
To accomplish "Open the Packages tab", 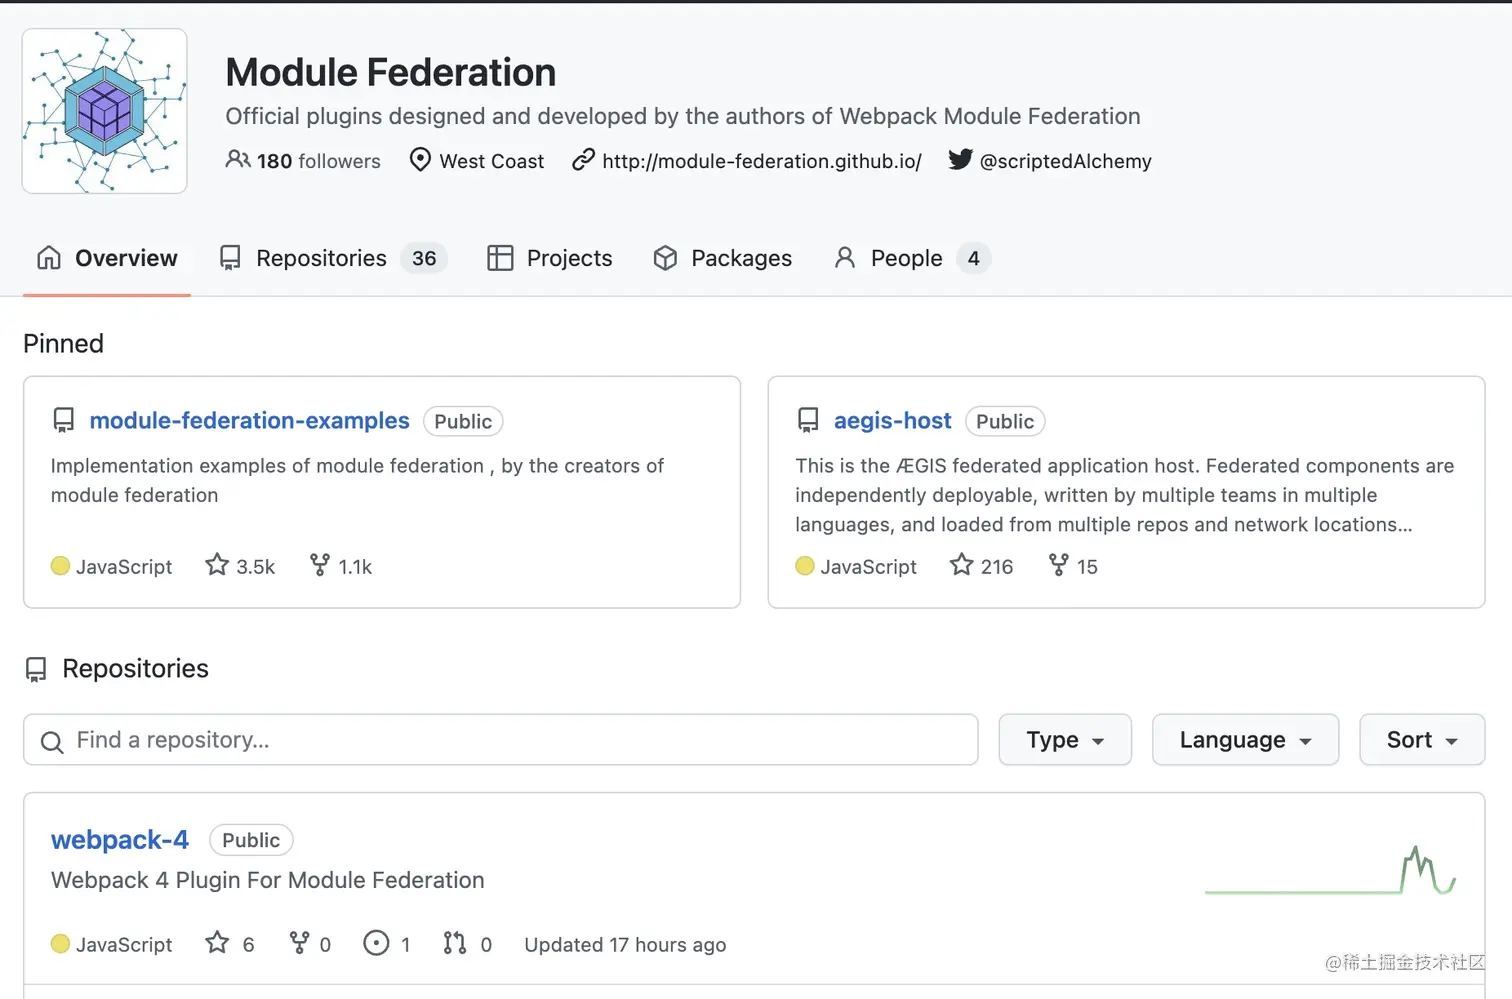I will (x=722, y=258).
